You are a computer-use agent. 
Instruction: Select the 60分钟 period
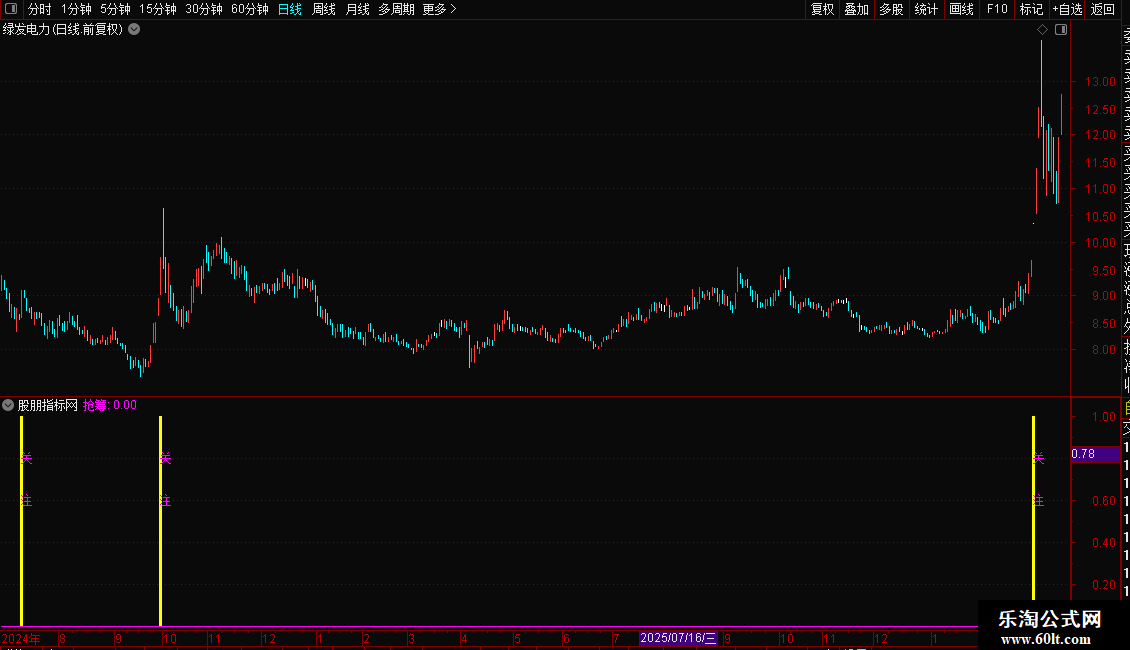click(249, 9)
